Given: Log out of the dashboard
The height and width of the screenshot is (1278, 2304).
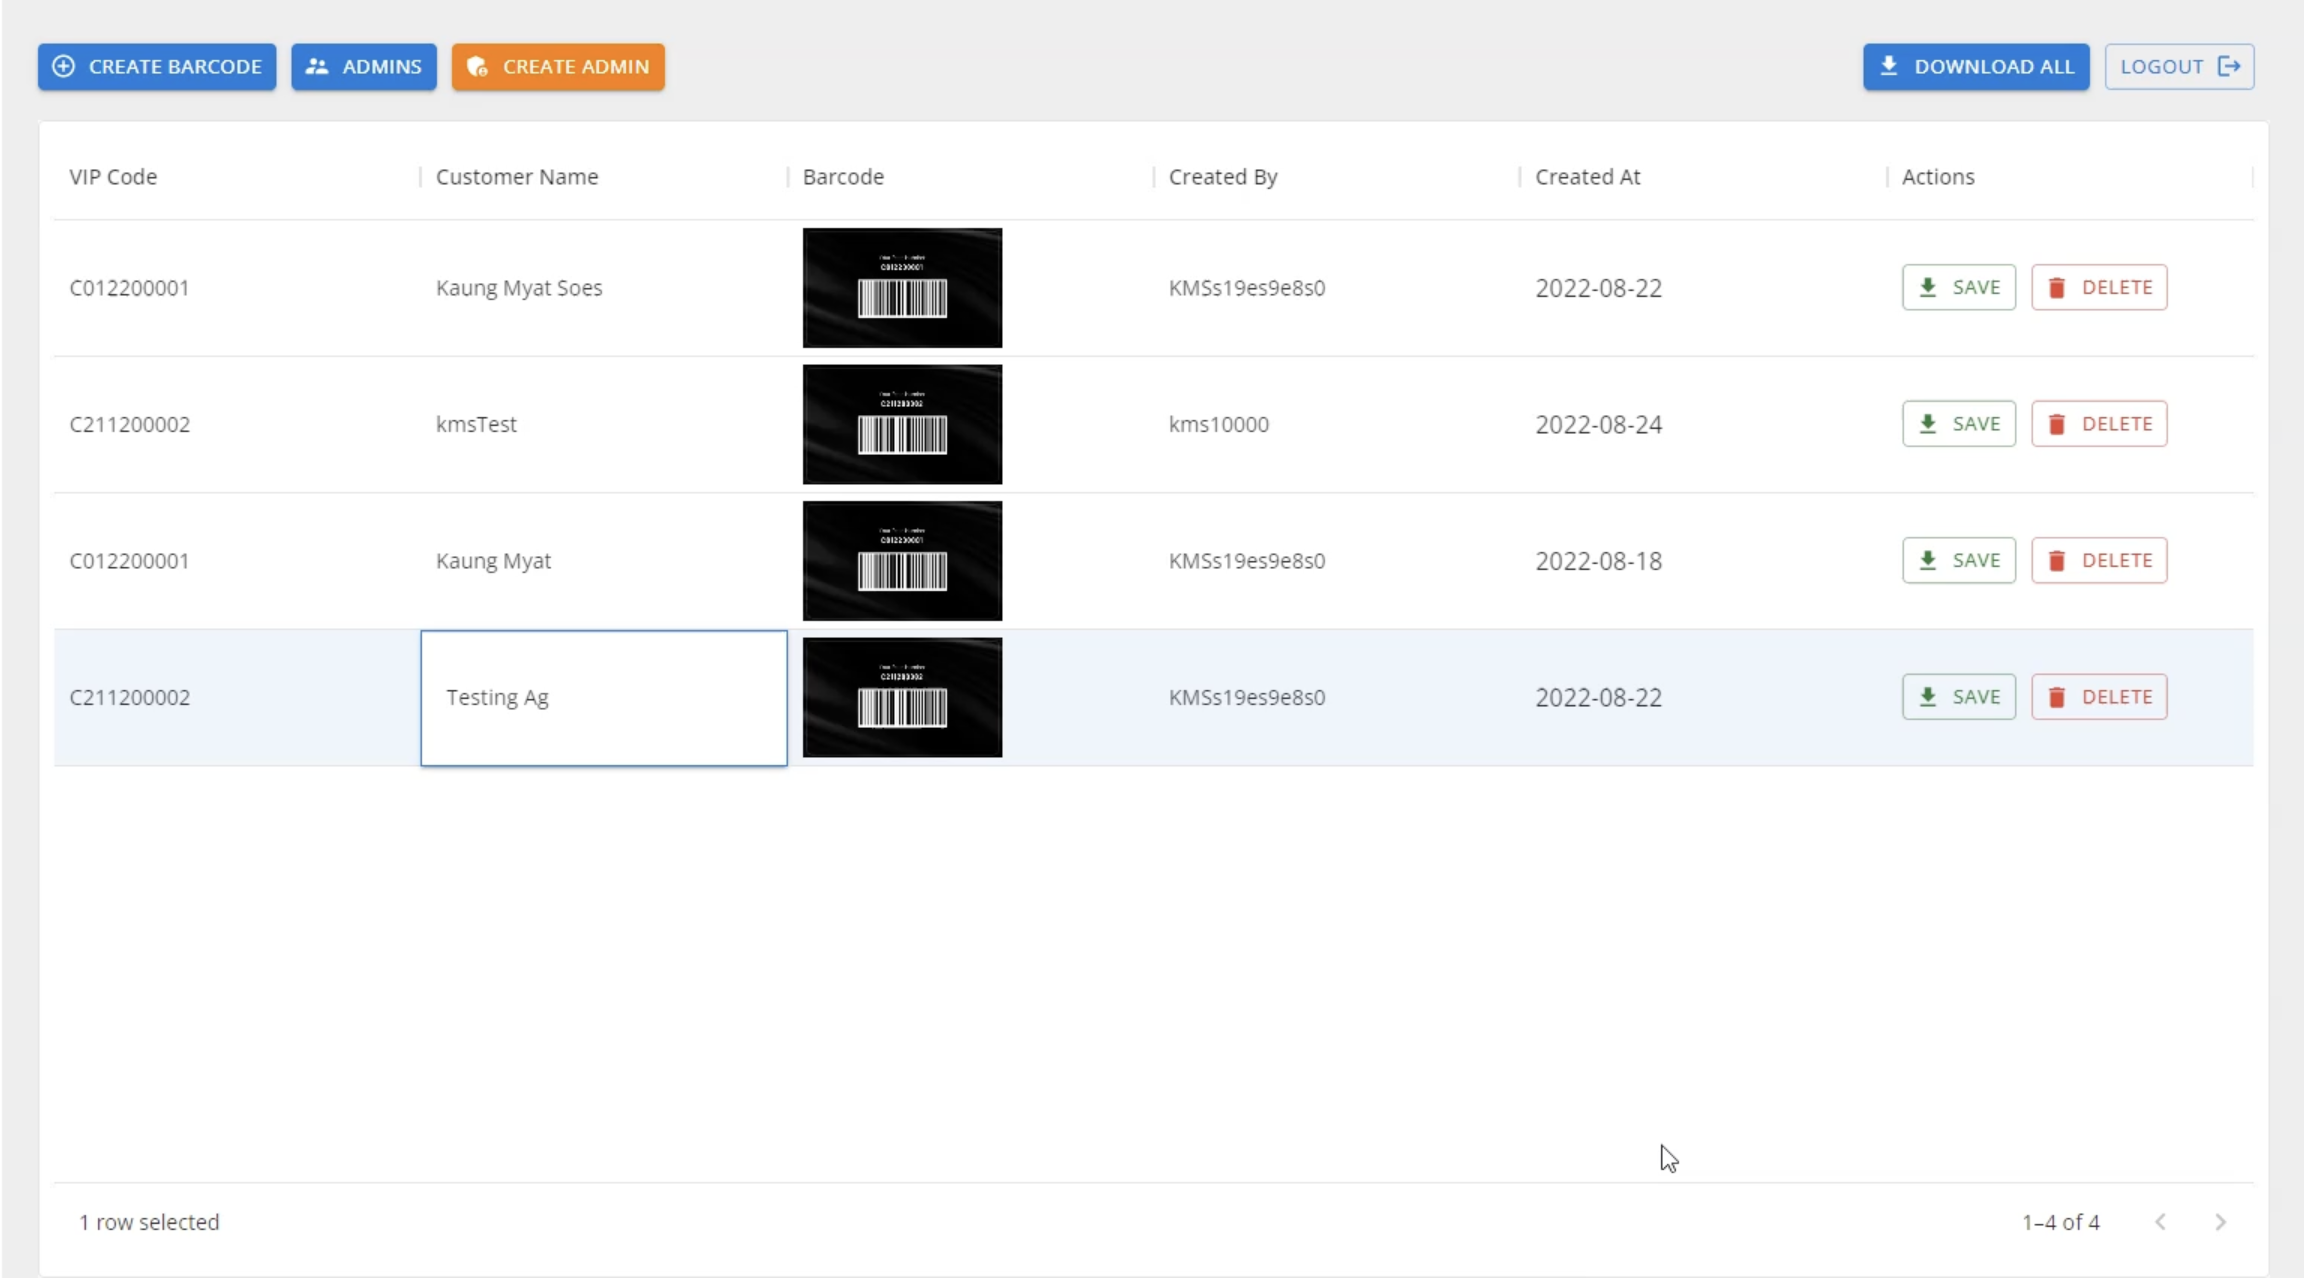Looking at the screenshot, I should [2179, 67].
